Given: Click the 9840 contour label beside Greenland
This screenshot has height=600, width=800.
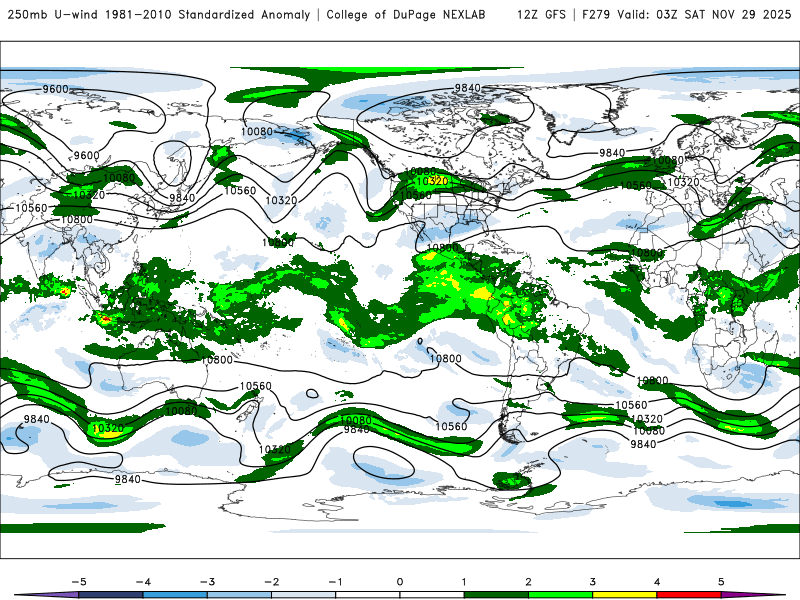Looking at the screenshot, I should [612, 153].
